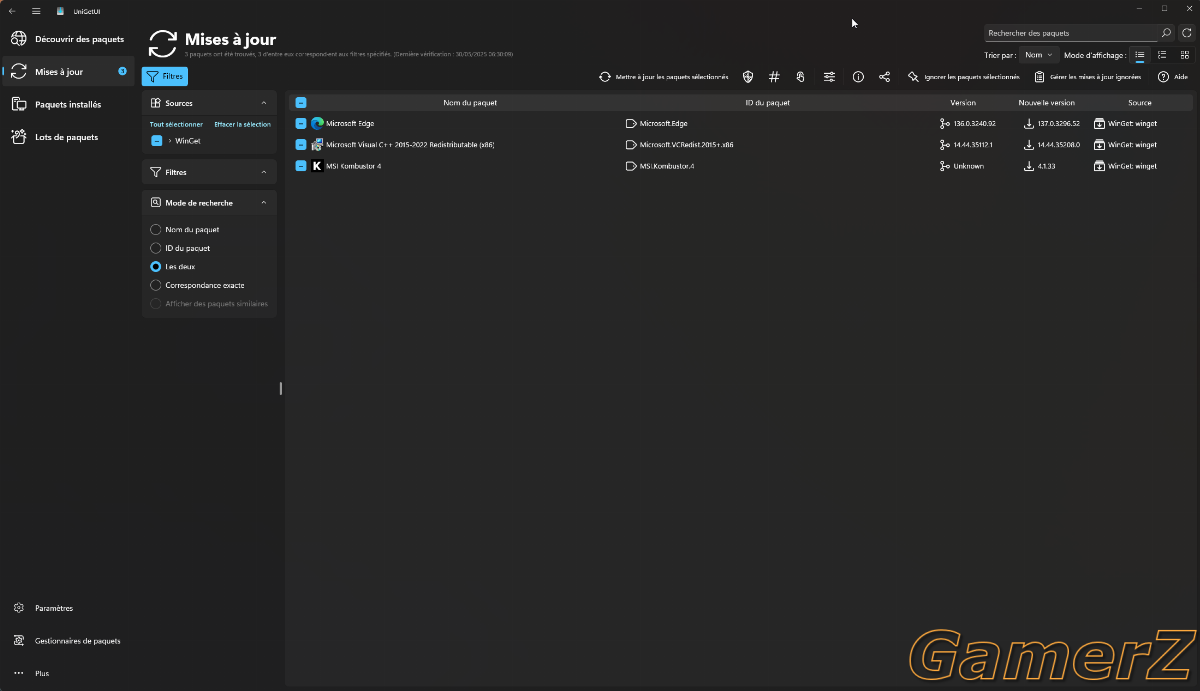
Task: Click Gérer les mises à jour ignorées
Action: pyautogui.click(x=1087, y=77)
